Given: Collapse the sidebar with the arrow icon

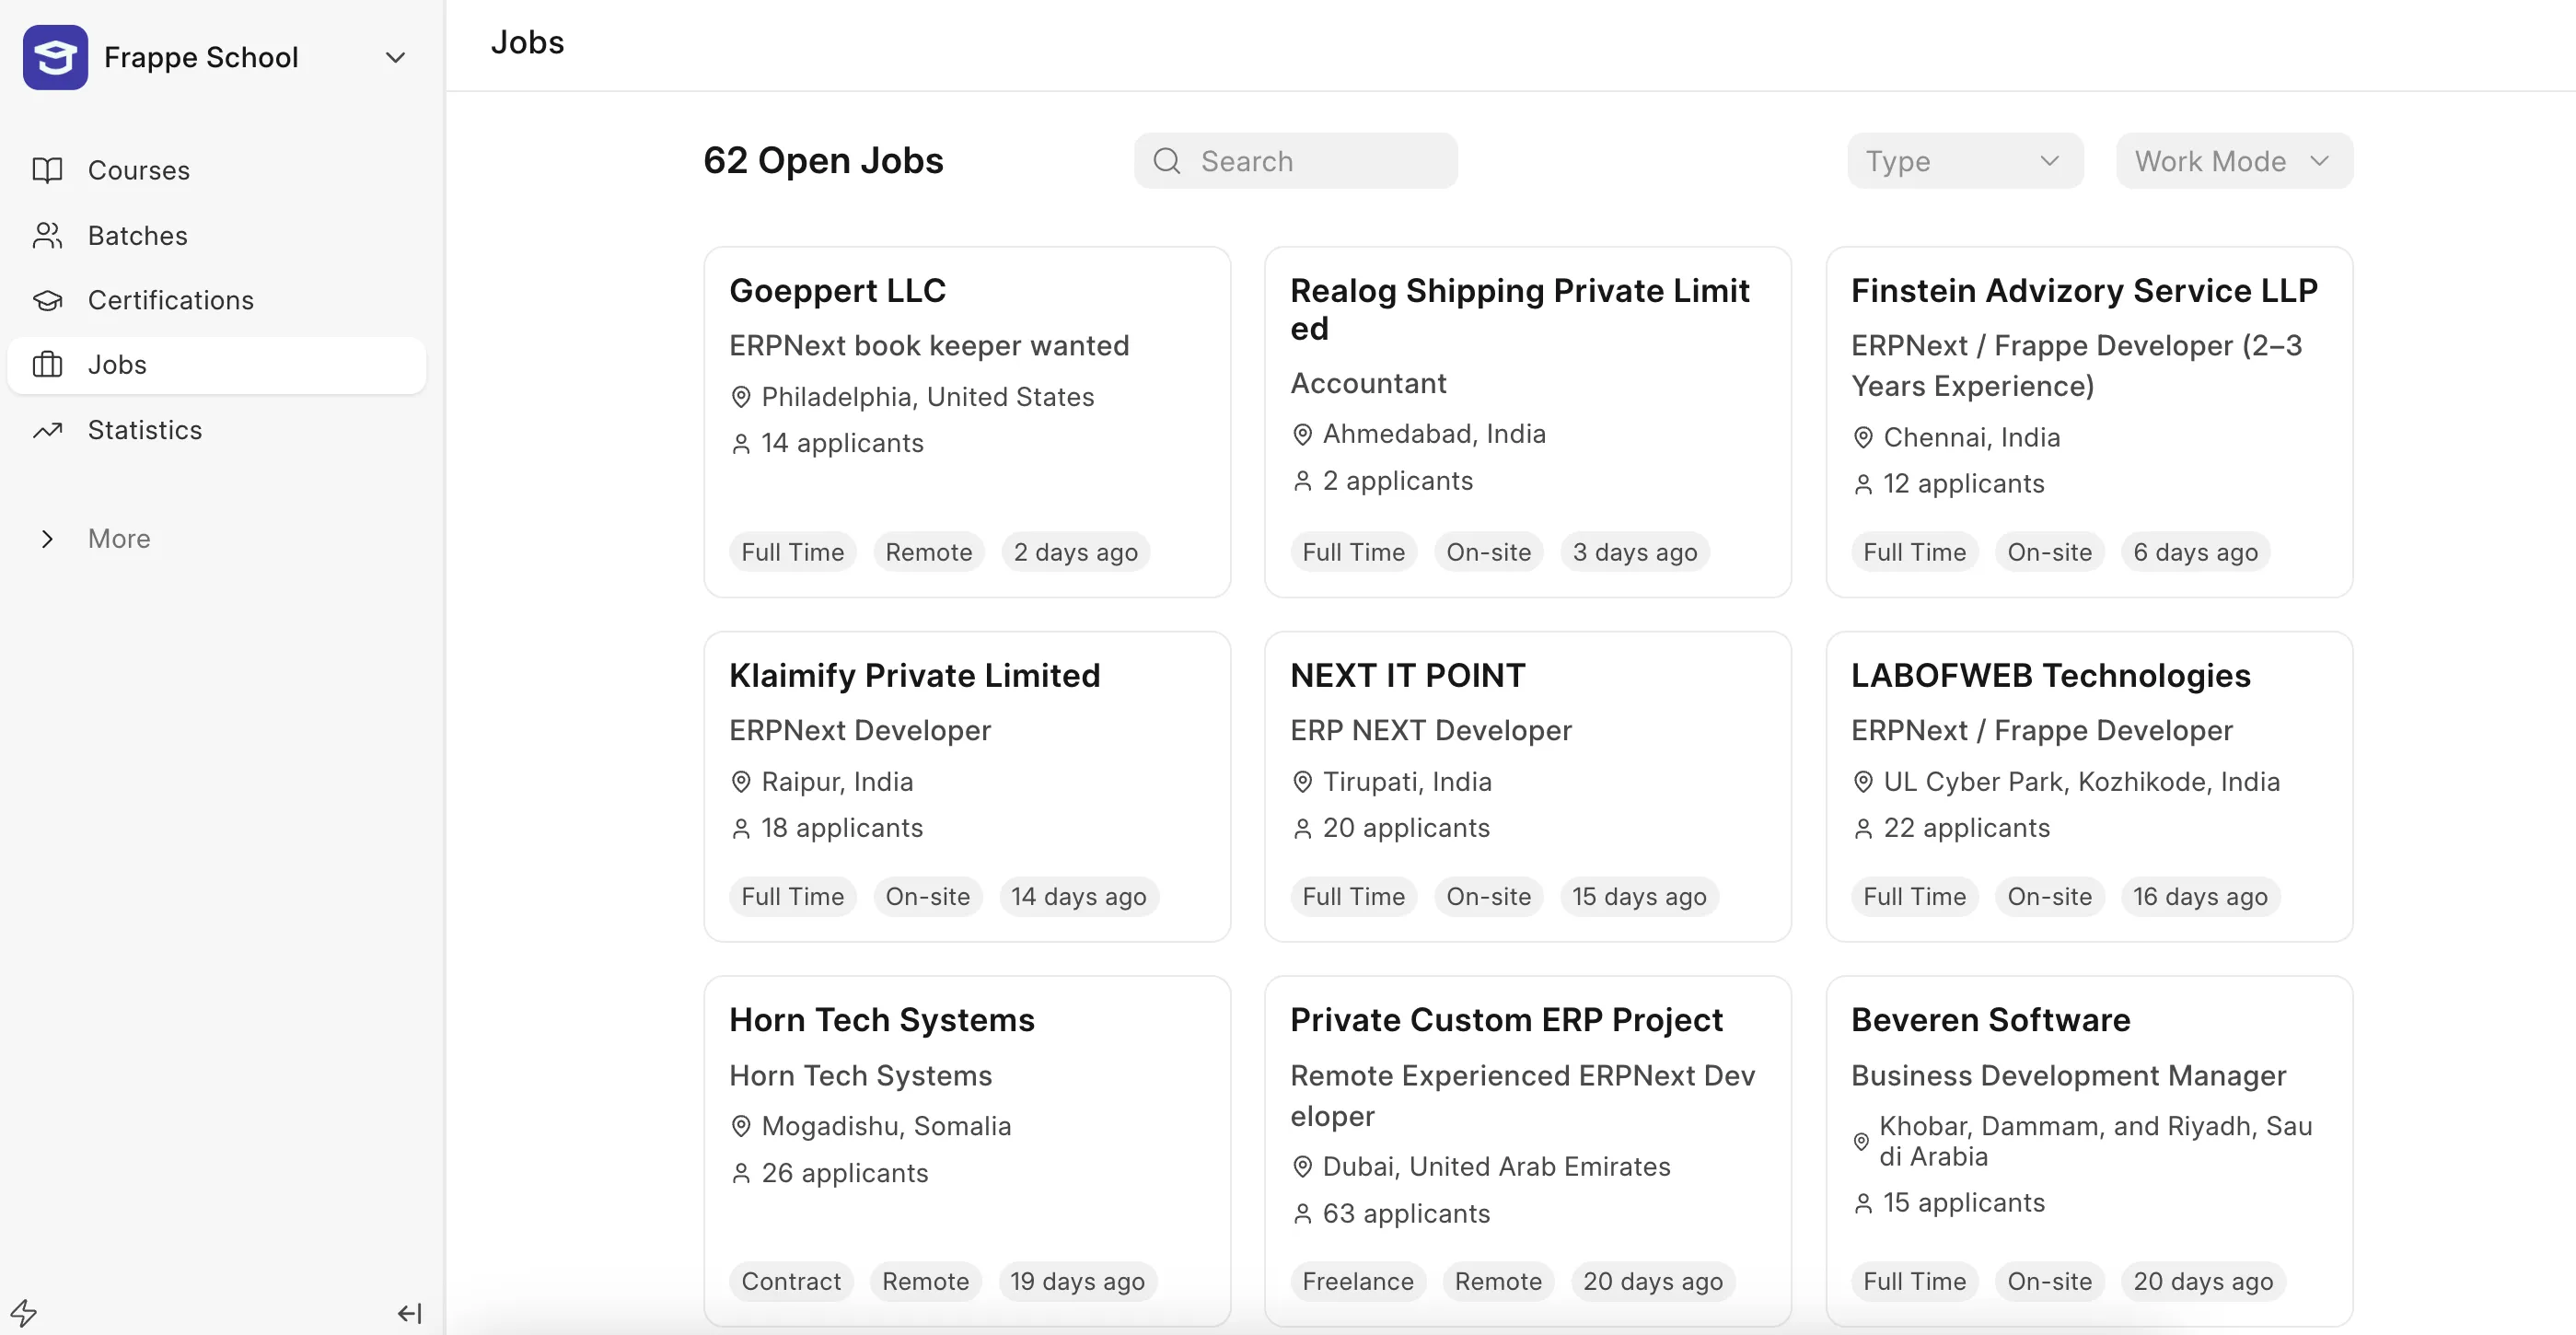Looking at the screenshot, I should point(409,1313).
